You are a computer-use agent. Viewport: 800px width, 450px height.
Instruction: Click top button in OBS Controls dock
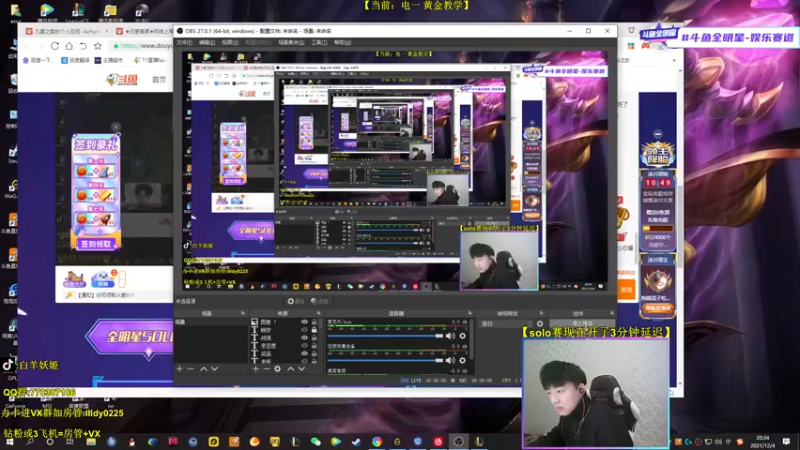tap(582, 323)
